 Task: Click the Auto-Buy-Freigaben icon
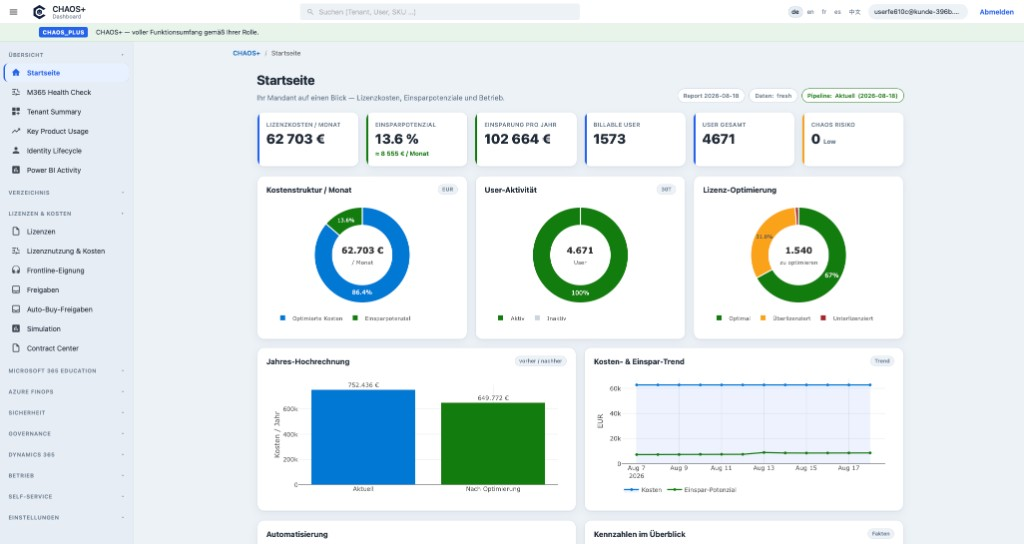(16, 309)
